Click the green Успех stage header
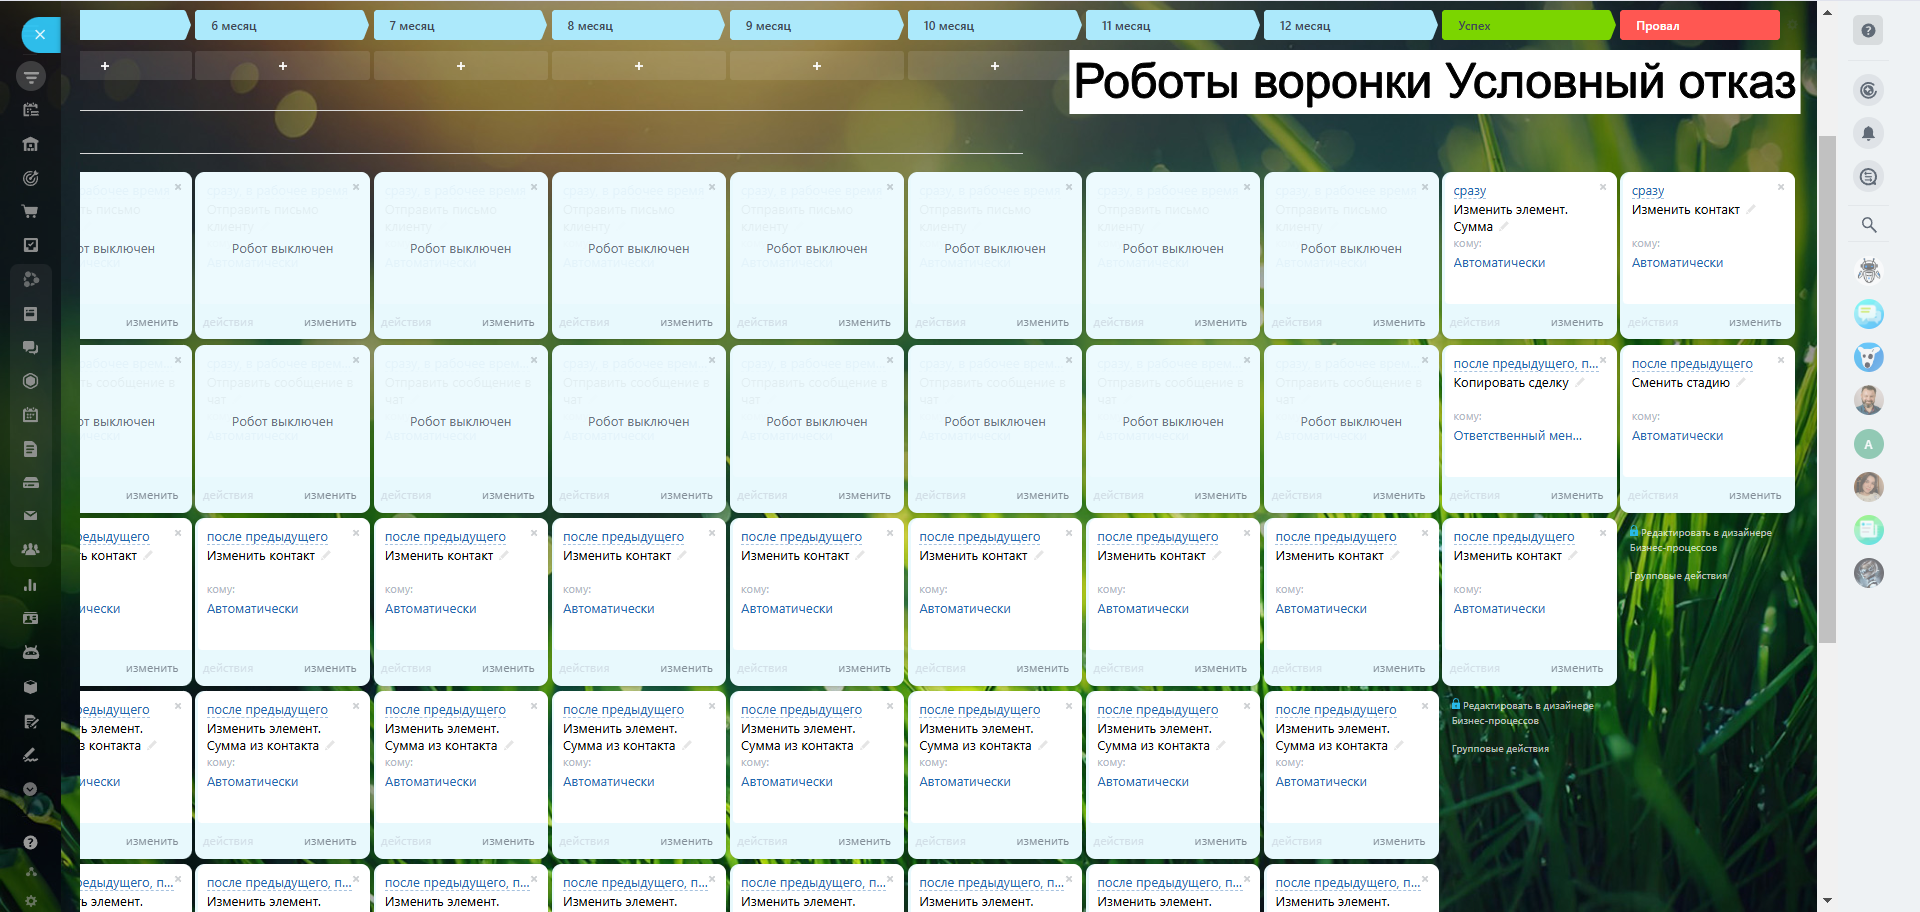Screen dimensions: 1920x912 (x=1526, y=26)
